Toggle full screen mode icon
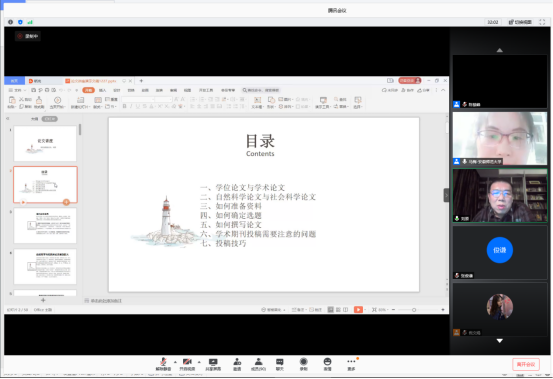 click(x=542, y=22)
